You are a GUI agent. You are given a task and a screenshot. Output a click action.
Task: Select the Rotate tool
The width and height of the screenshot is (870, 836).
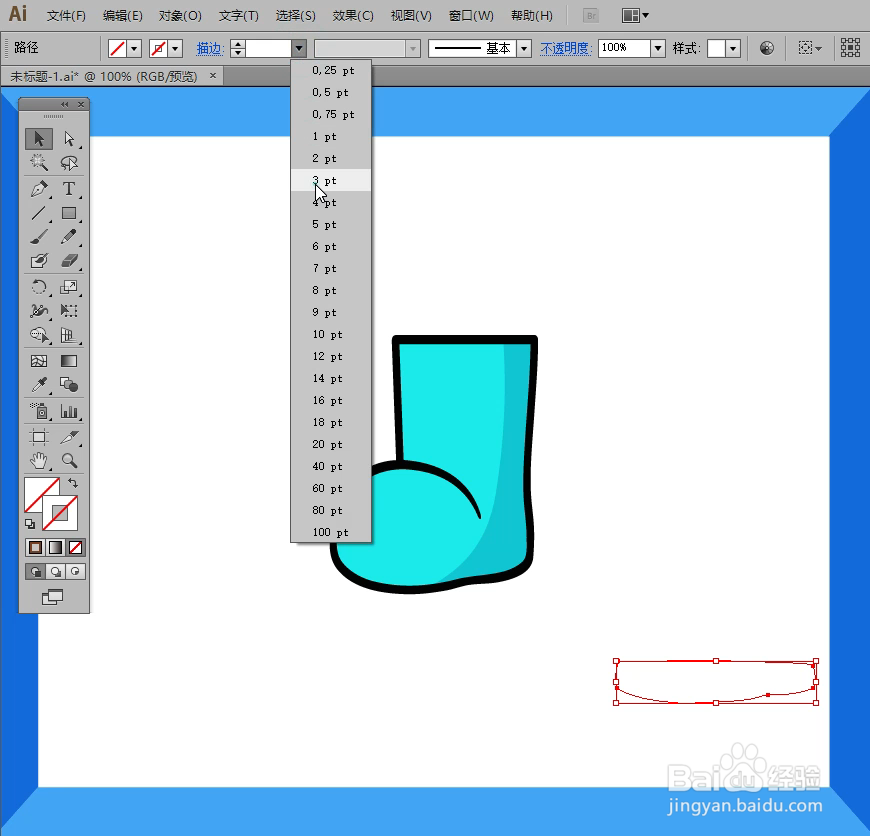point(39,287)
